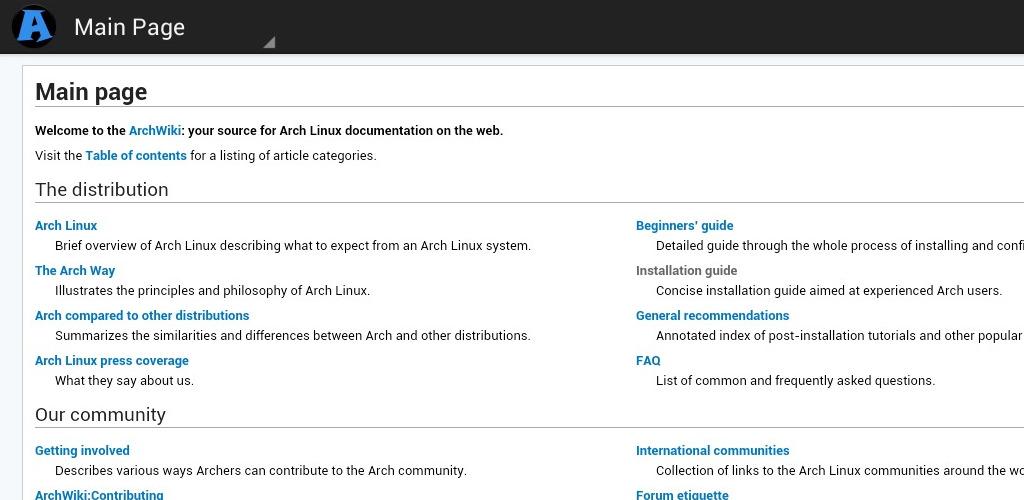This screenshot has height=500, width=1024.
Task: Visit the International communities link
Action: tap(713, 451)
